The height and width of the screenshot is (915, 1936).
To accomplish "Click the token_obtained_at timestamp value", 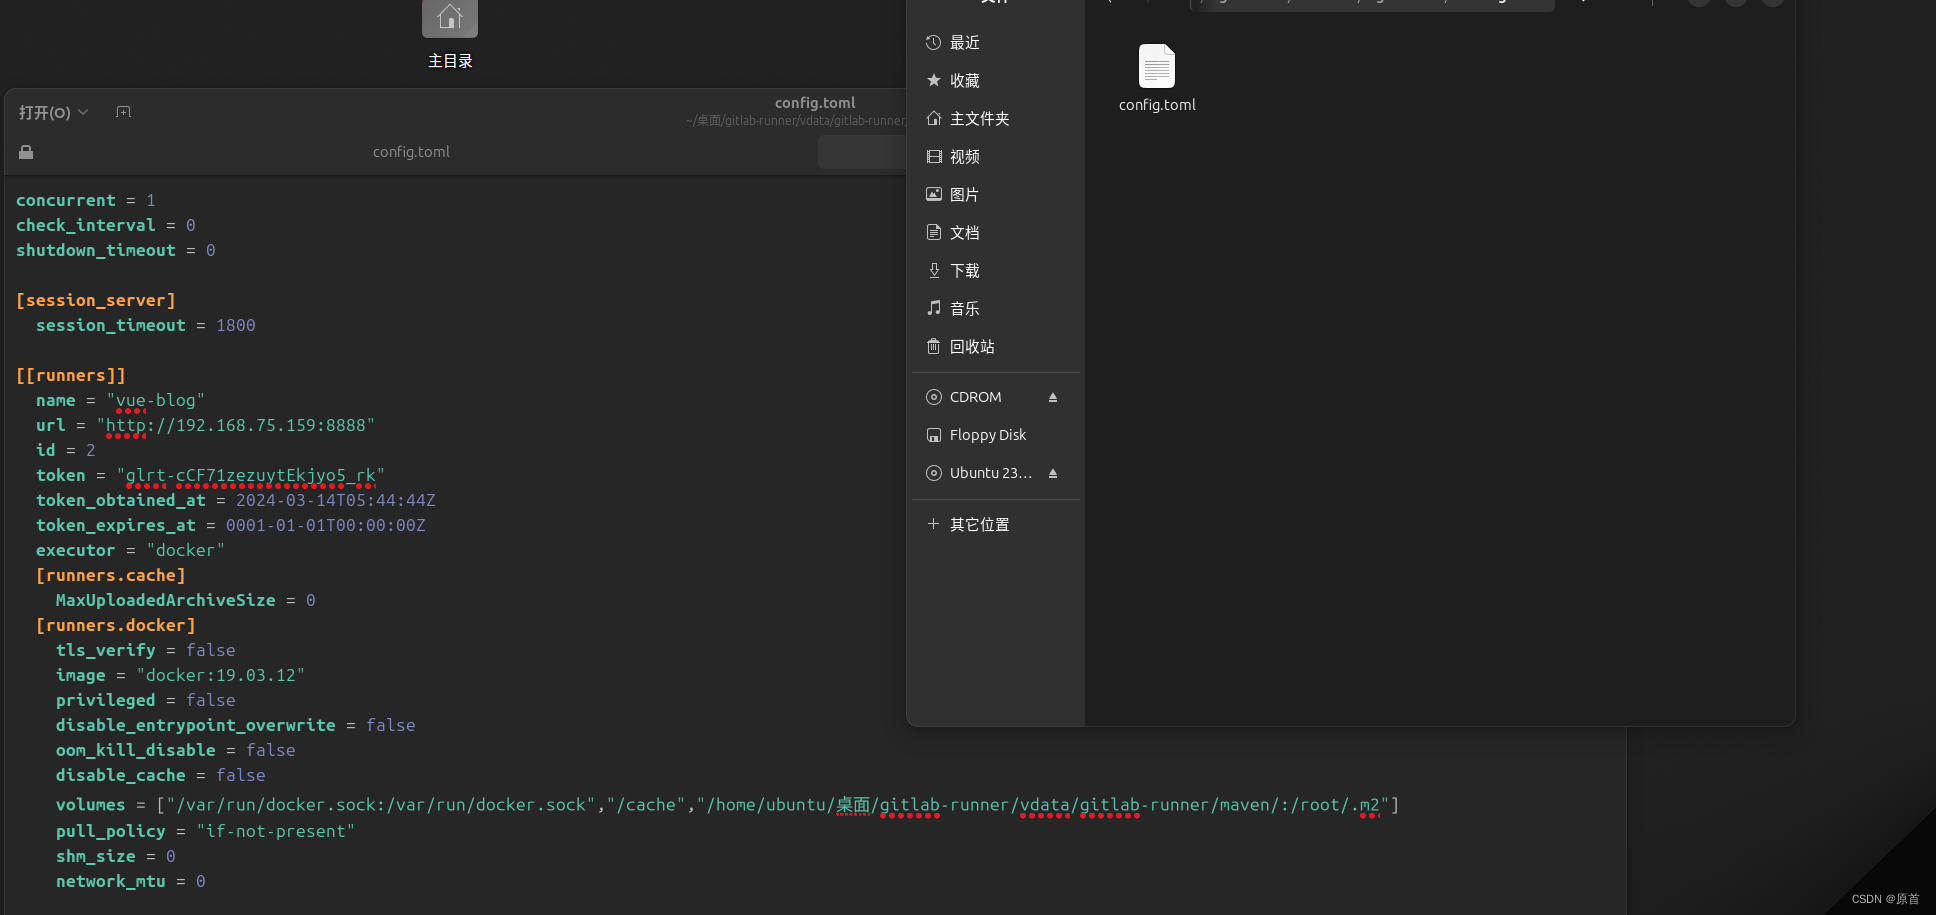I will 336,500.
